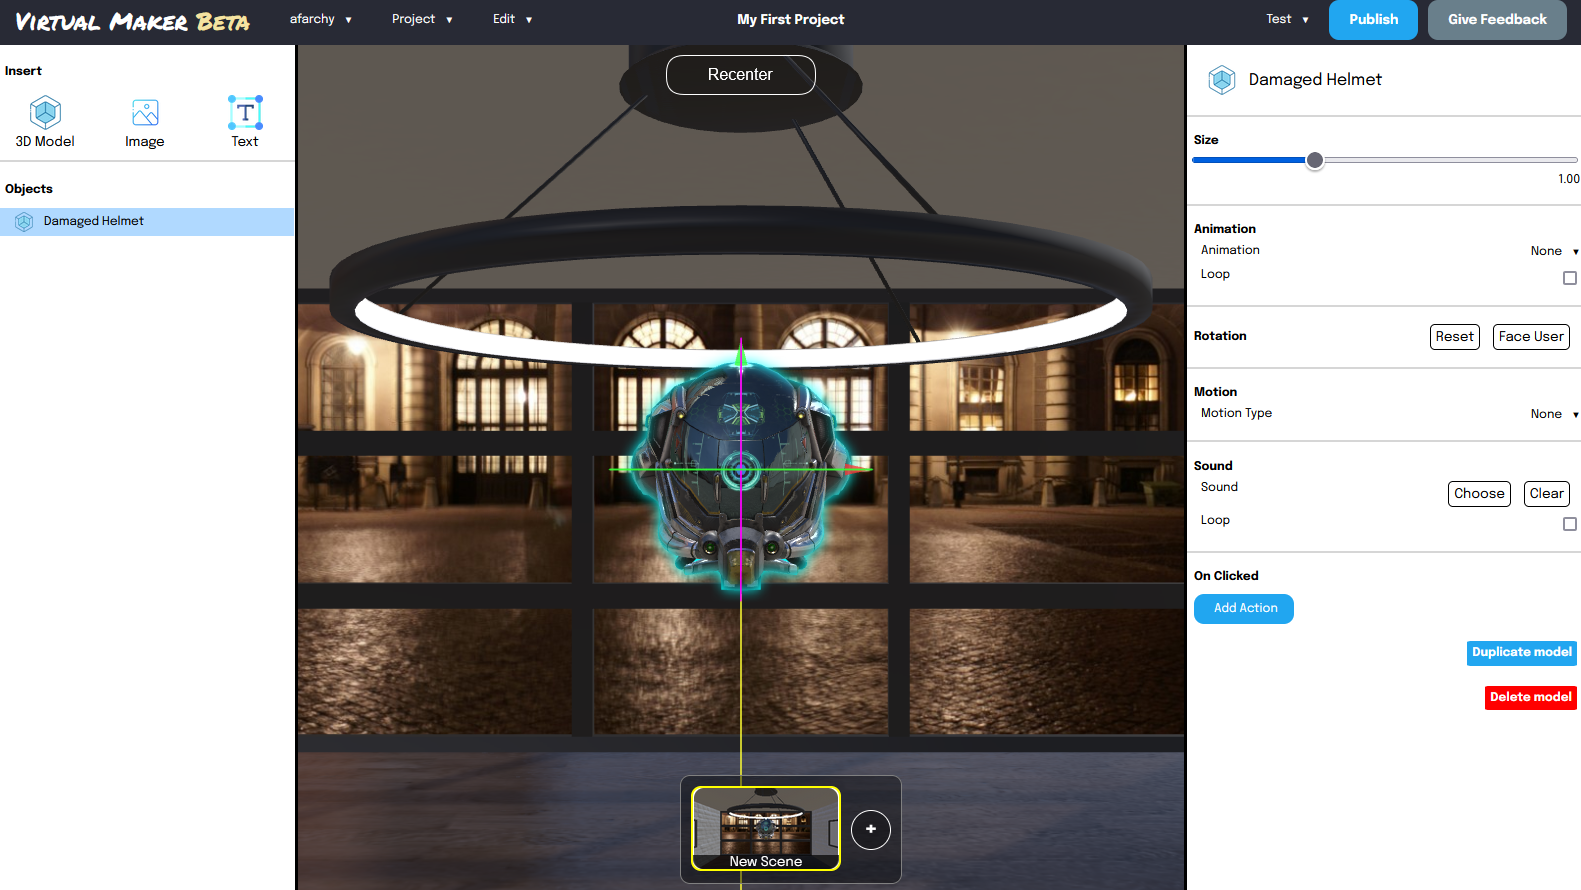Open the Project menu
This screenshot has width=1581, height=890.
(422, 19)
